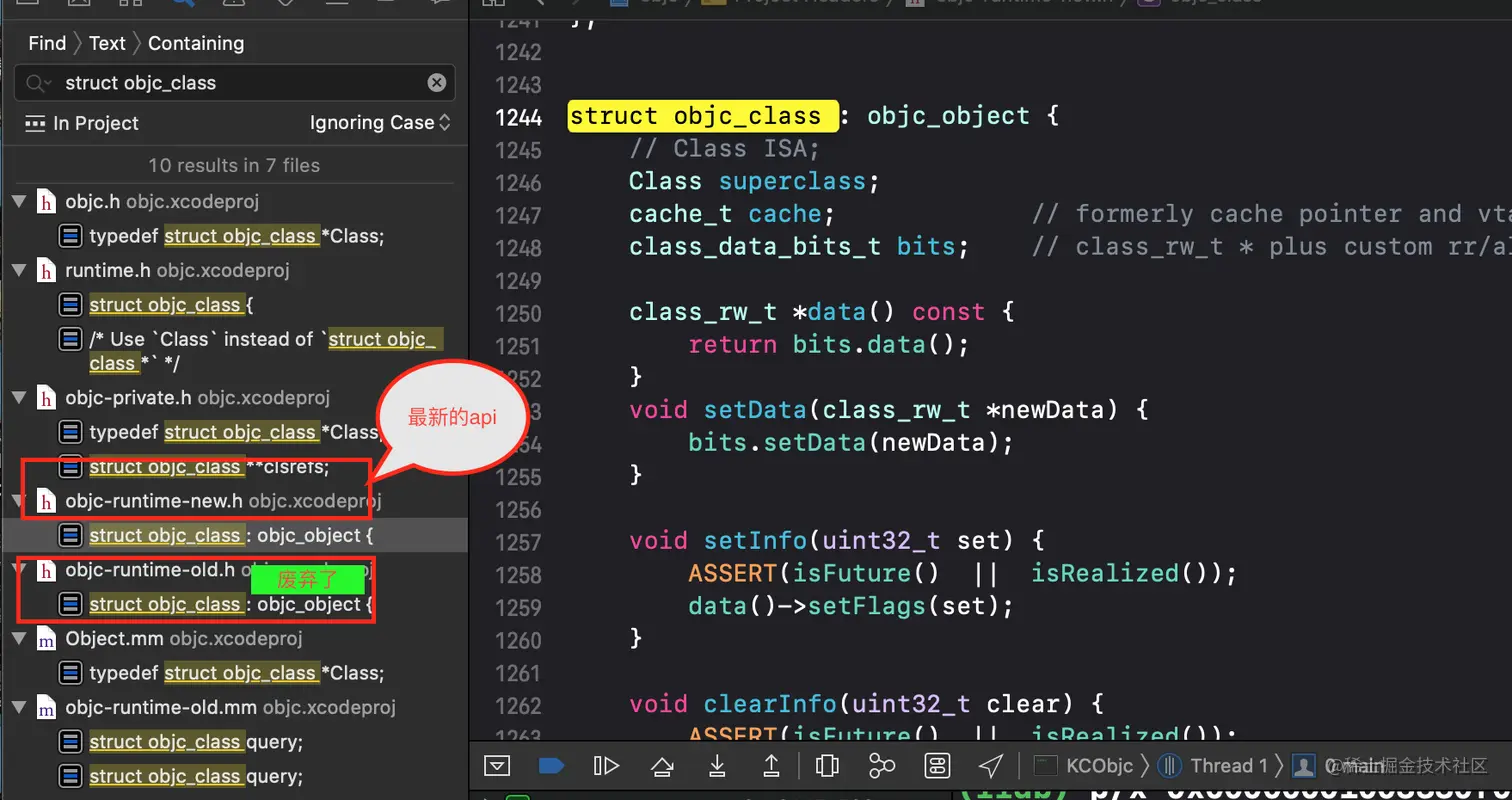Click line number 1247 in the gutter

tap(518, 215)
